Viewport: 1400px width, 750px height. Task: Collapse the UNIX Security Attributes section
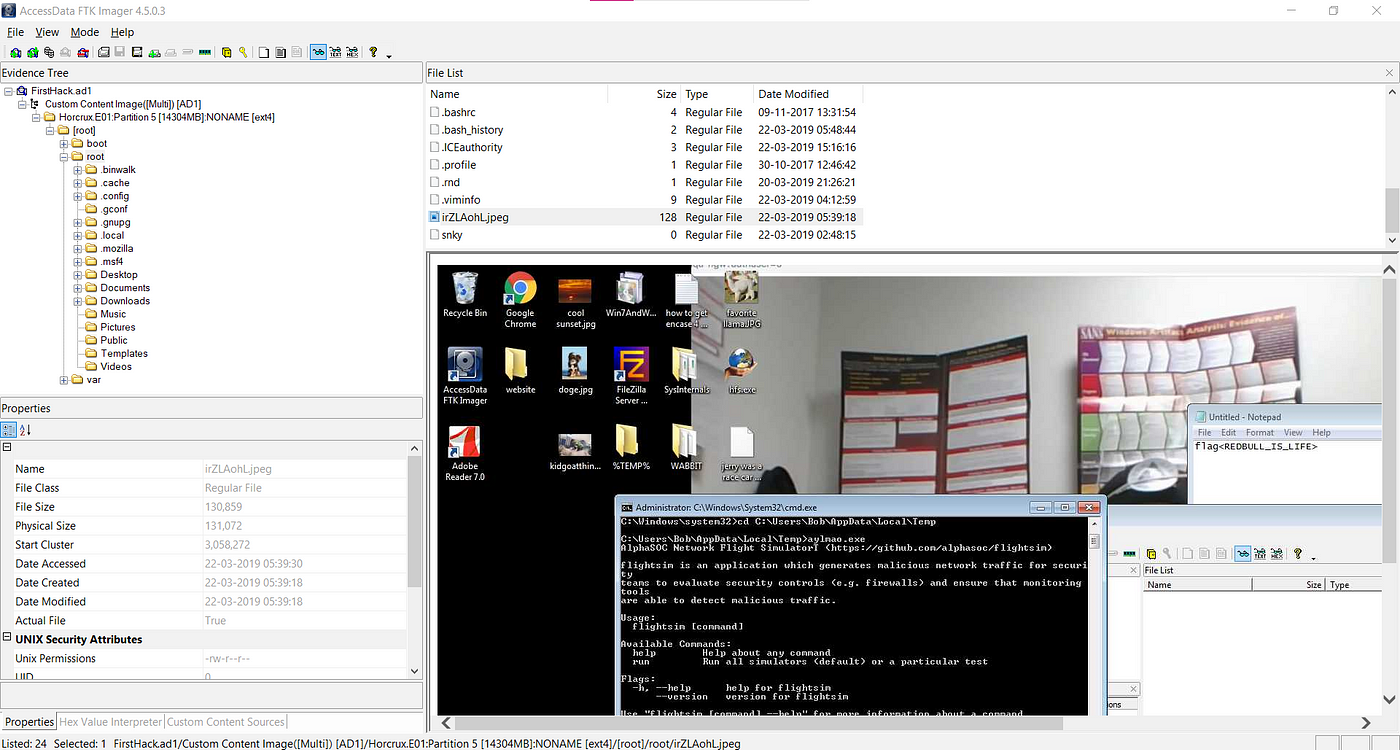click(x=8, y=639)
